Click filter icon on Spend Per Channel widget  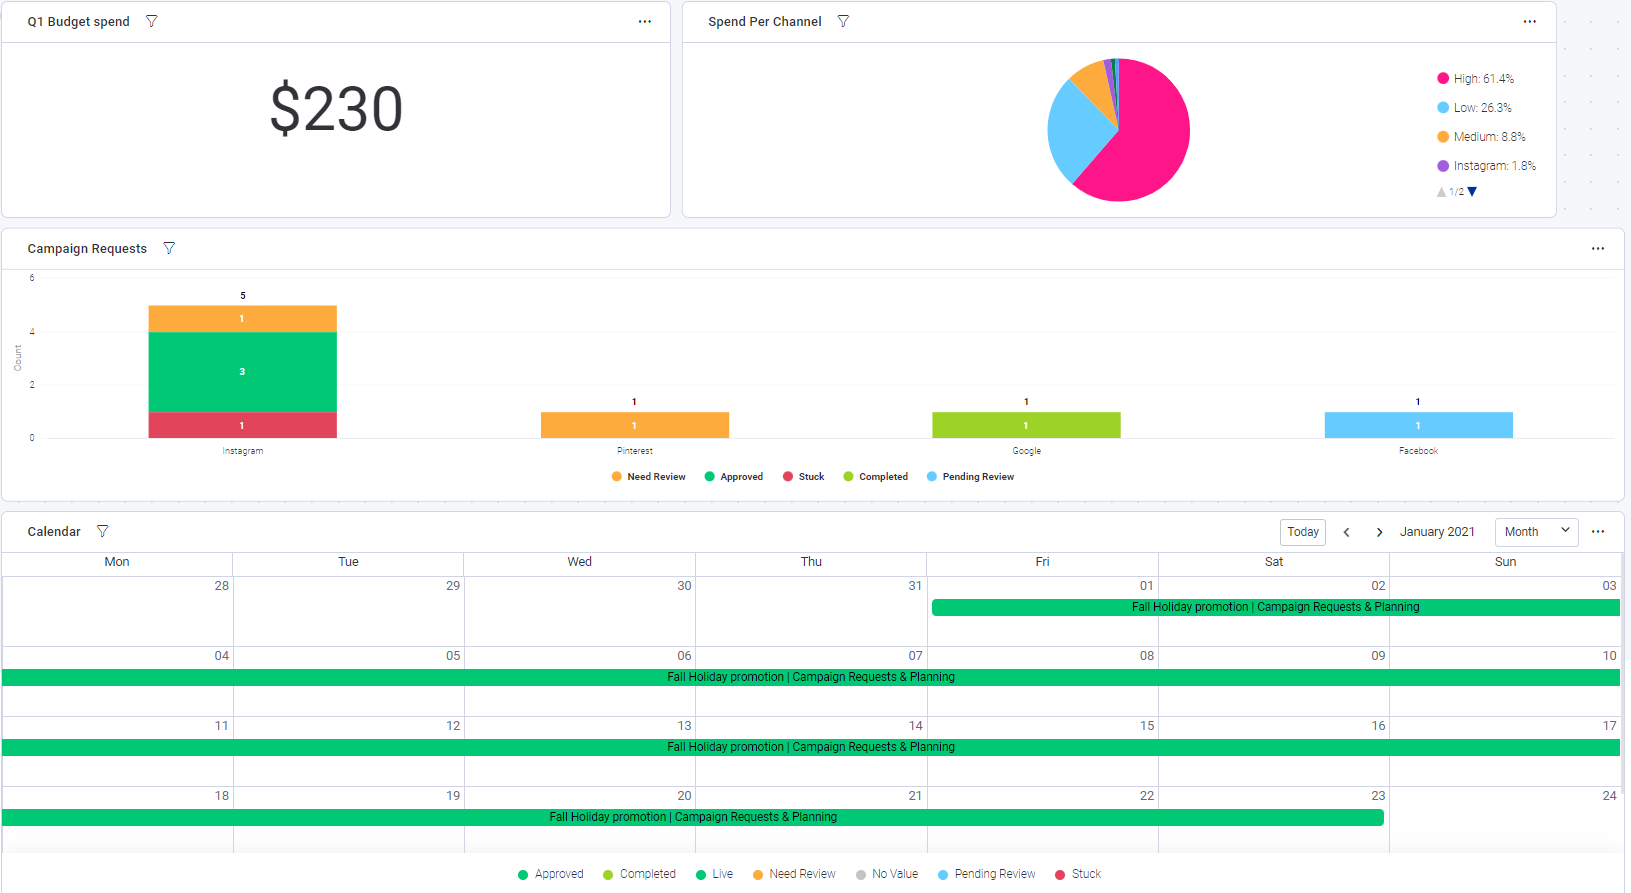[843, 21]
